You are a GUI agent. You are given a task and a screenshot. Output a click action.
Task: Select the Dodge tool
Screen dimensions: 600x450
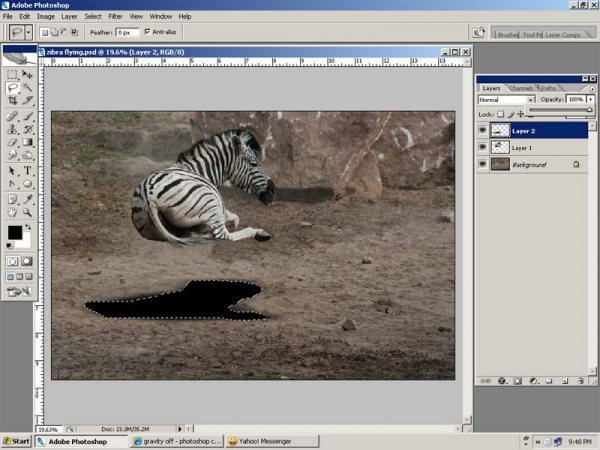27,155
